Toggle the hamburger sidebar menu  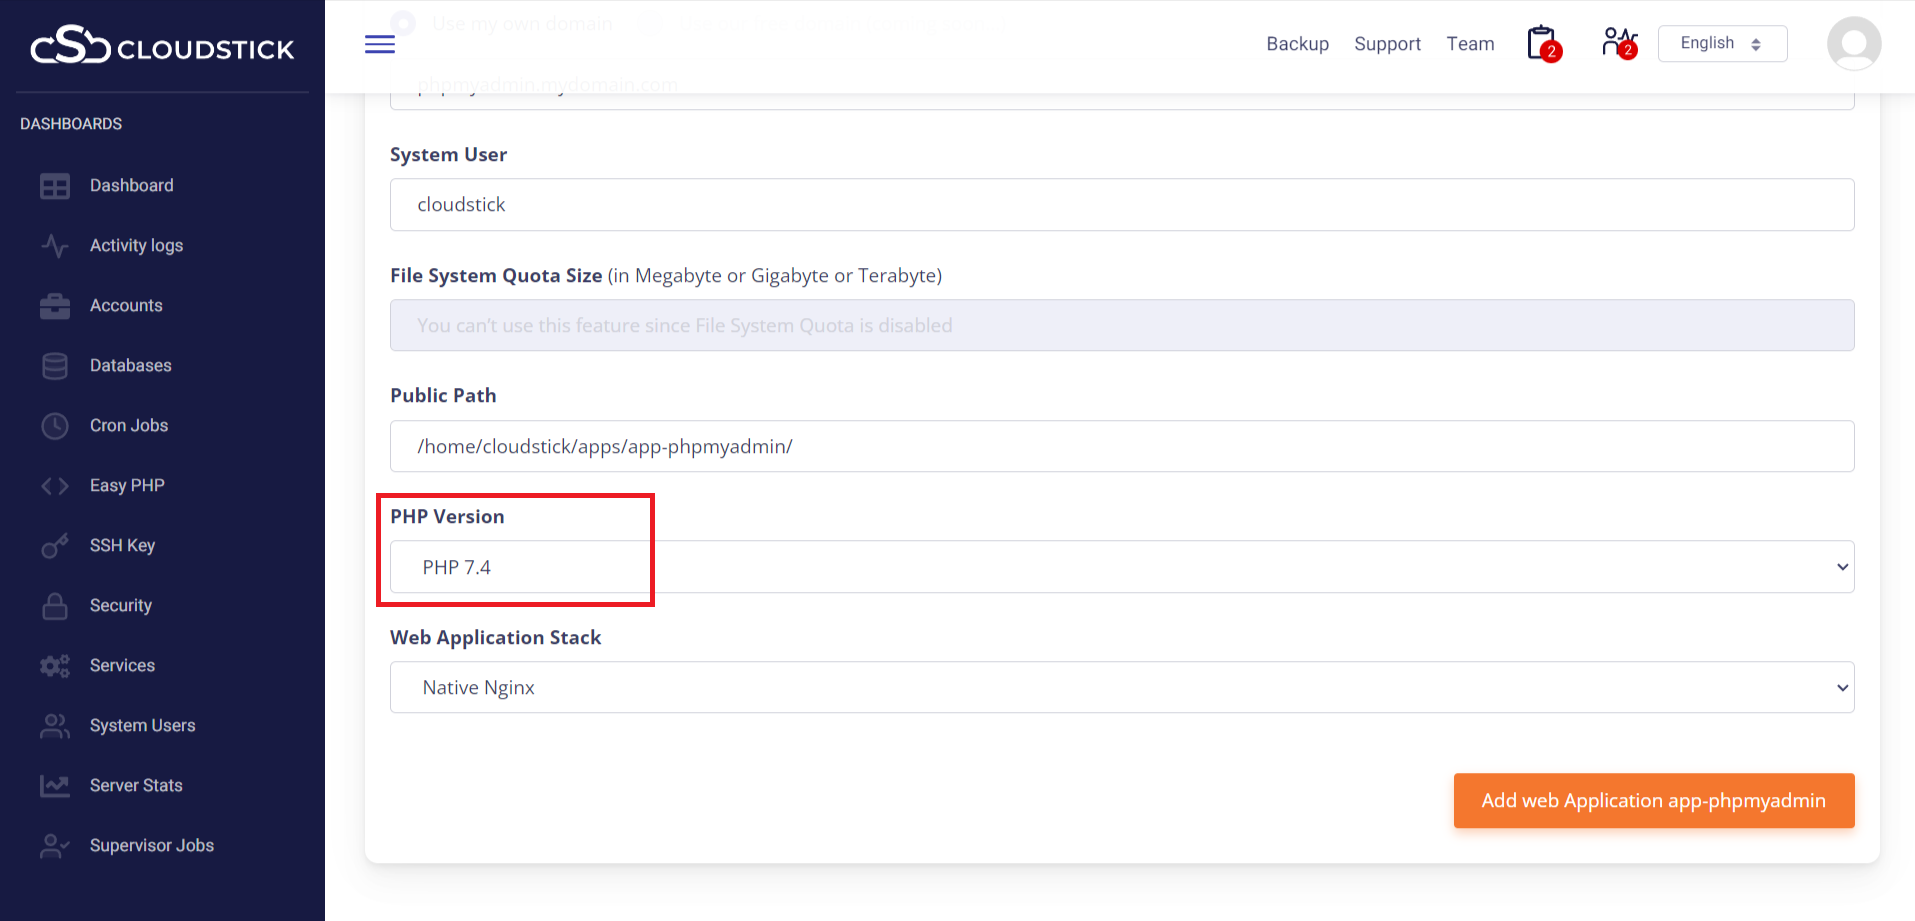pyautogui.click(x=380, y=44)
